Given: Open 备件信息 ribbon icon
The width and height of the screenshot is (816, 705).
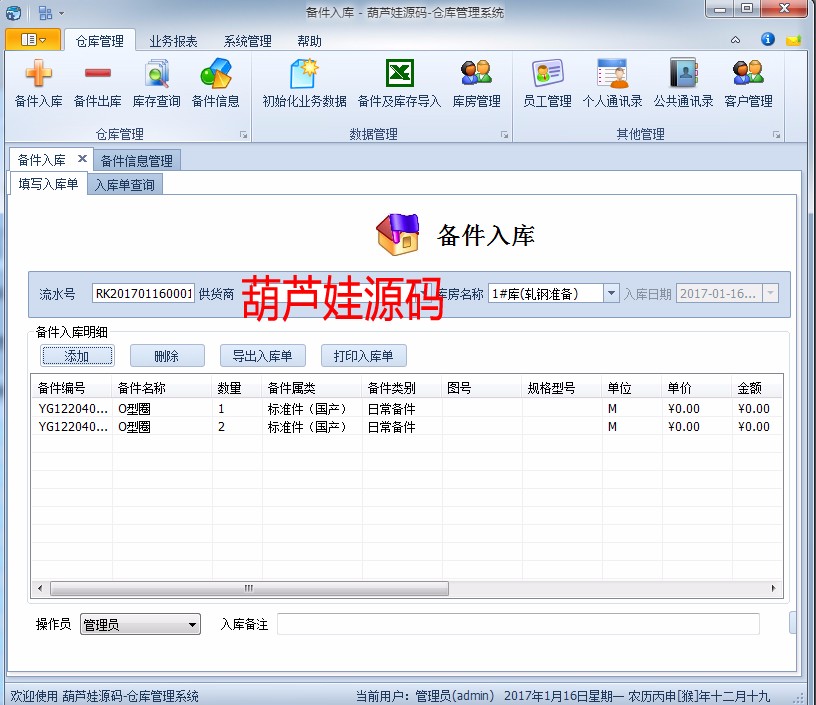Looking at the screenshot, I should (215, 84).
